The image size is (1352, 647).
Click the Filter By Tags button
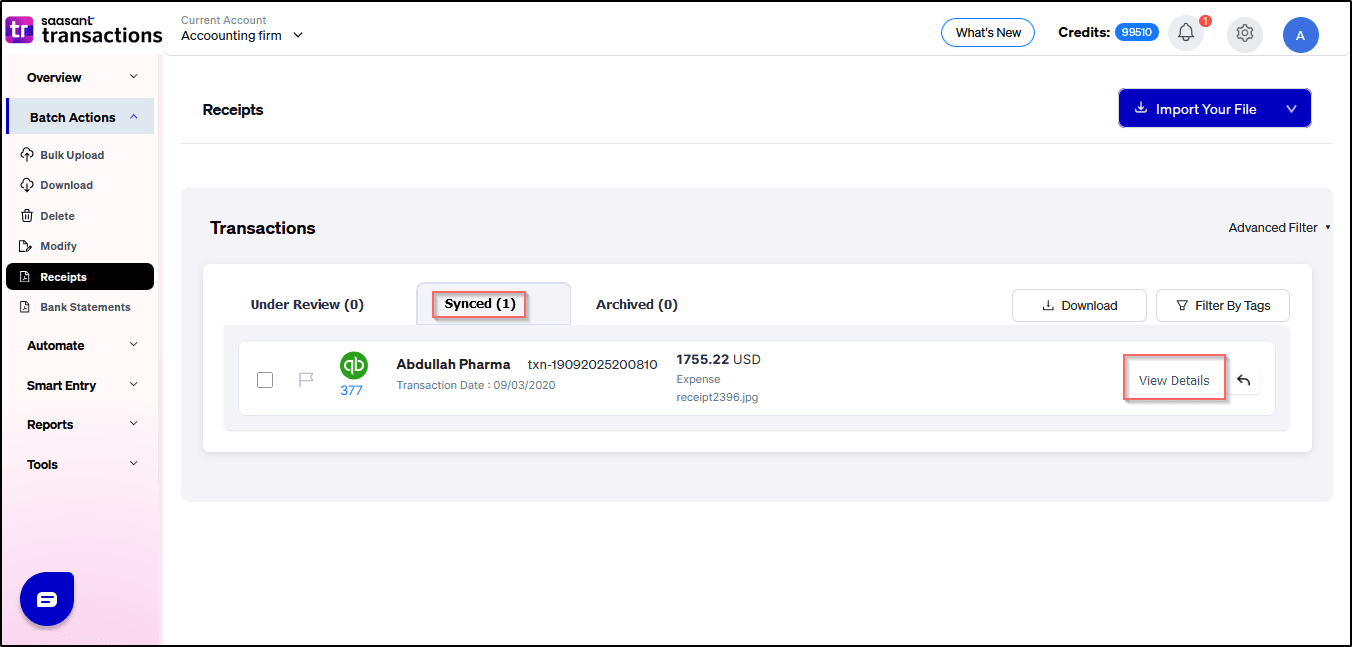pyautogui.click(x=1222, y=306)
